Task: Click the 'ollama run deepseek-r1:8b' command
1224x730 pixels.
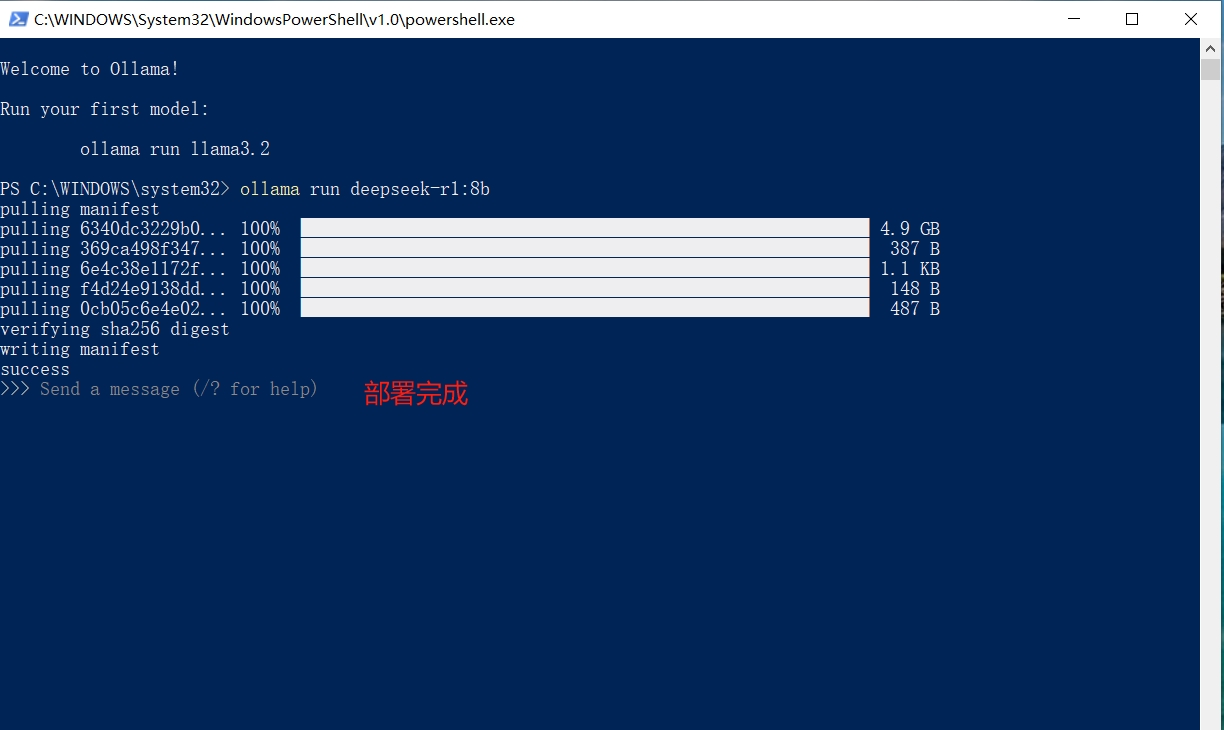Action: pyautogui.click(x=365, y=189)
